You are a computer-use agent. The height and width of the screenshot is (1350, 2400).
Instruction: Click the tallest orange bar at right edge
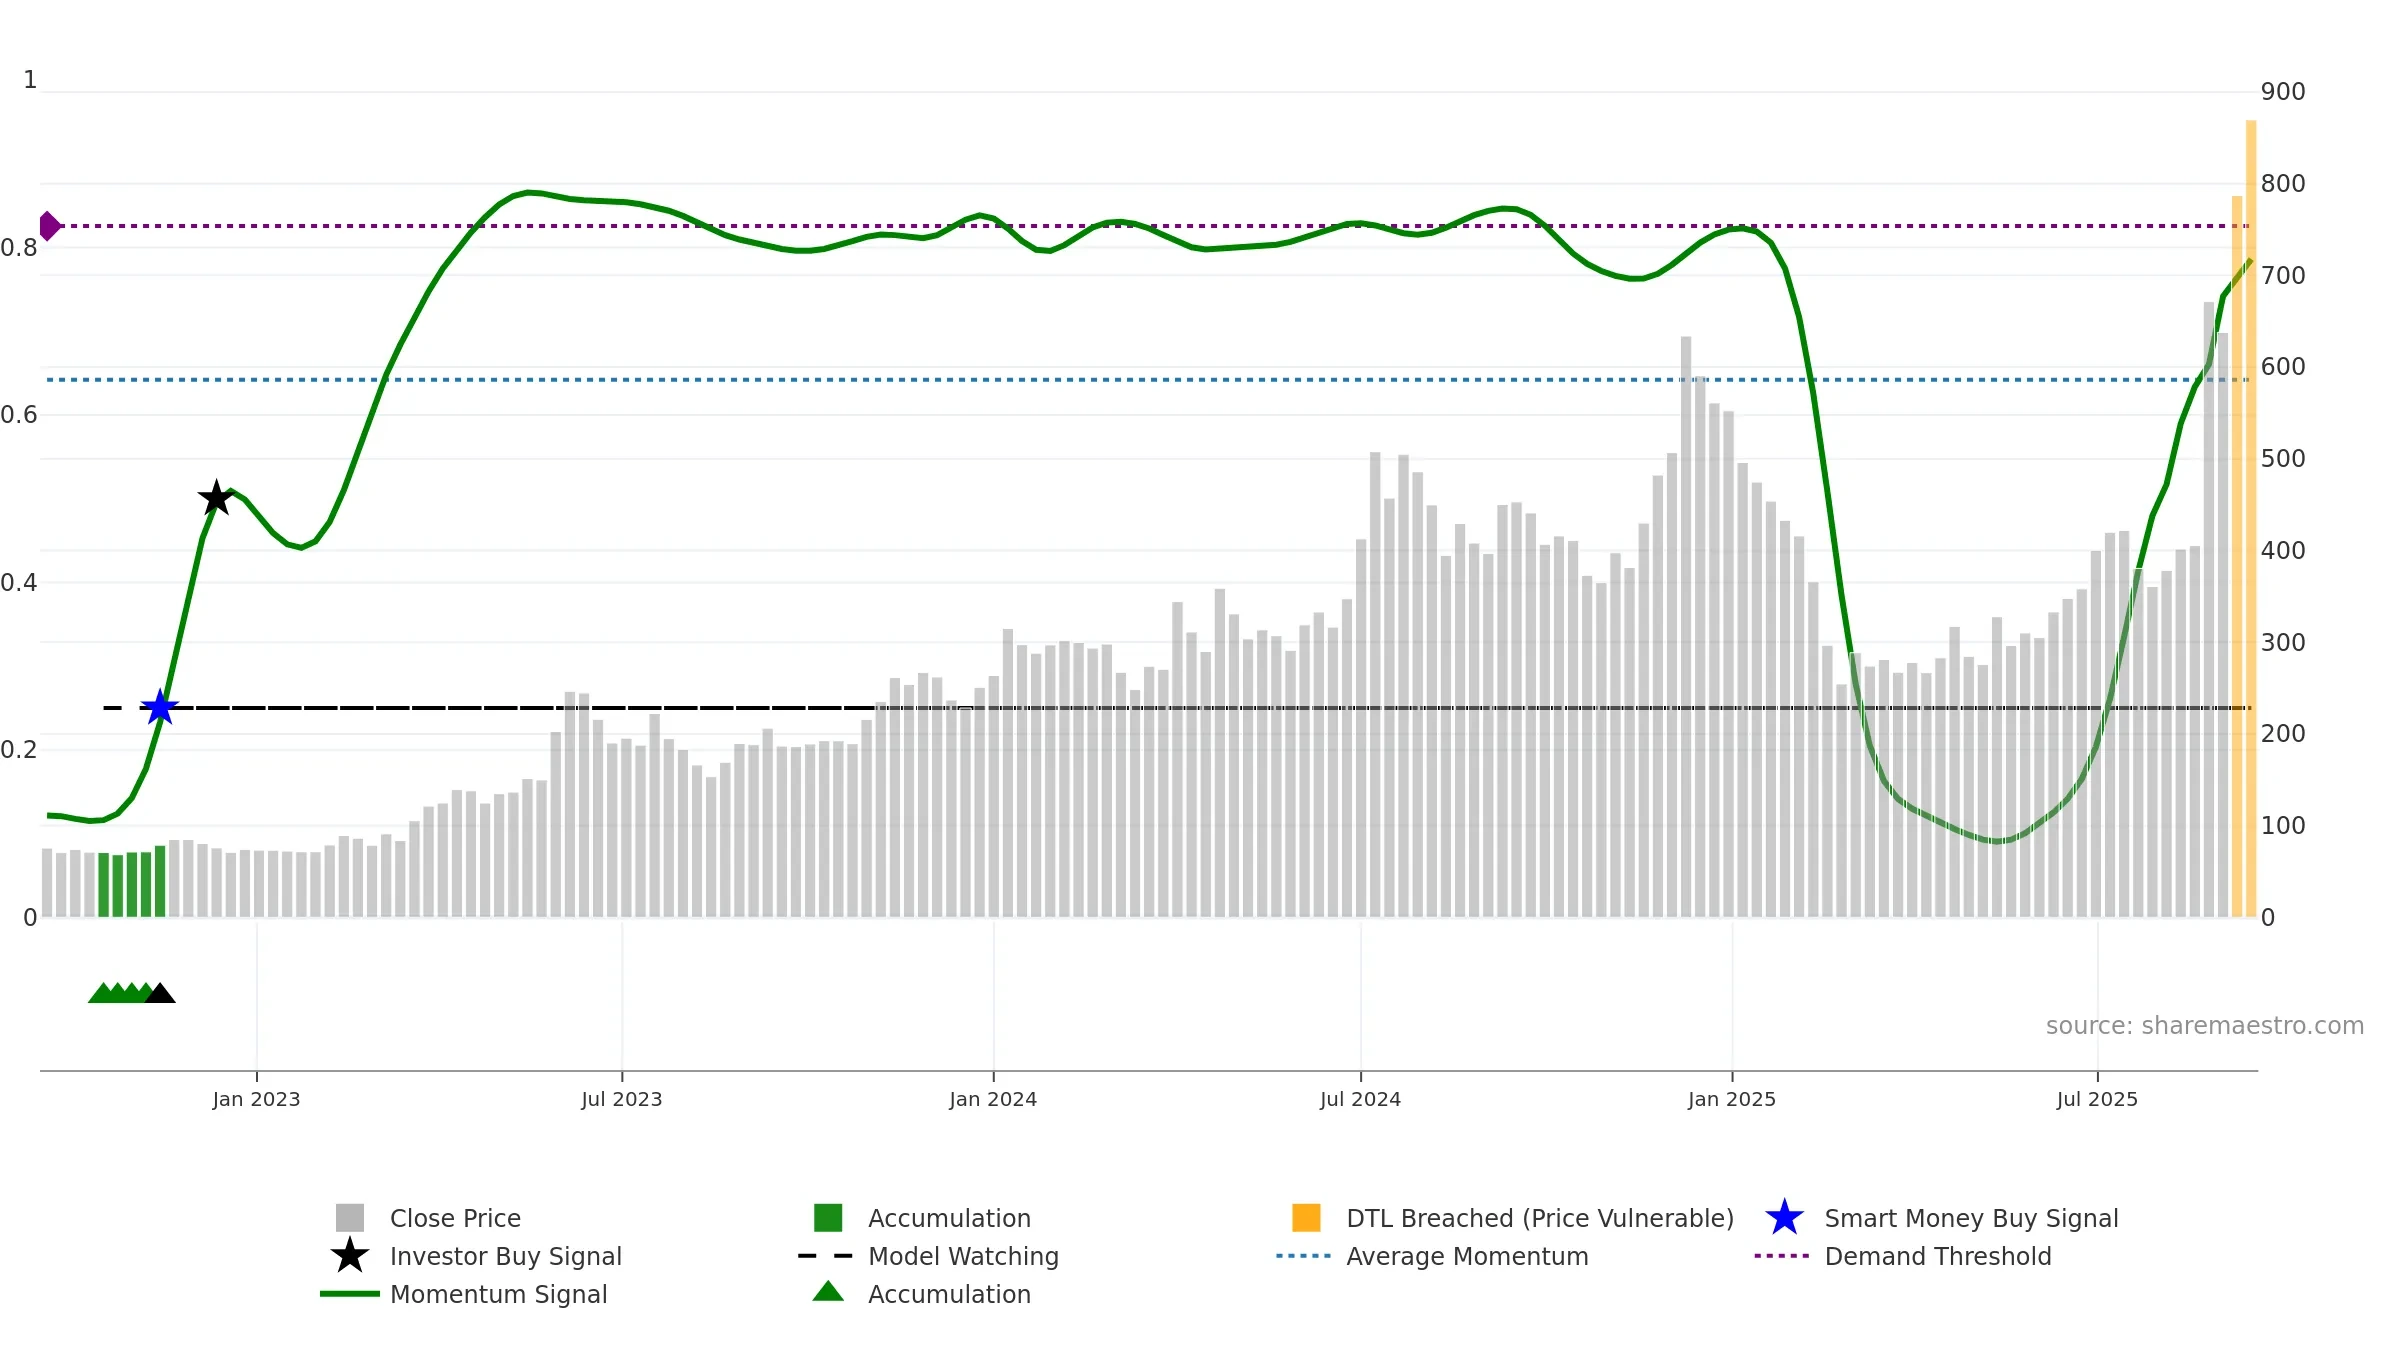2251,519
